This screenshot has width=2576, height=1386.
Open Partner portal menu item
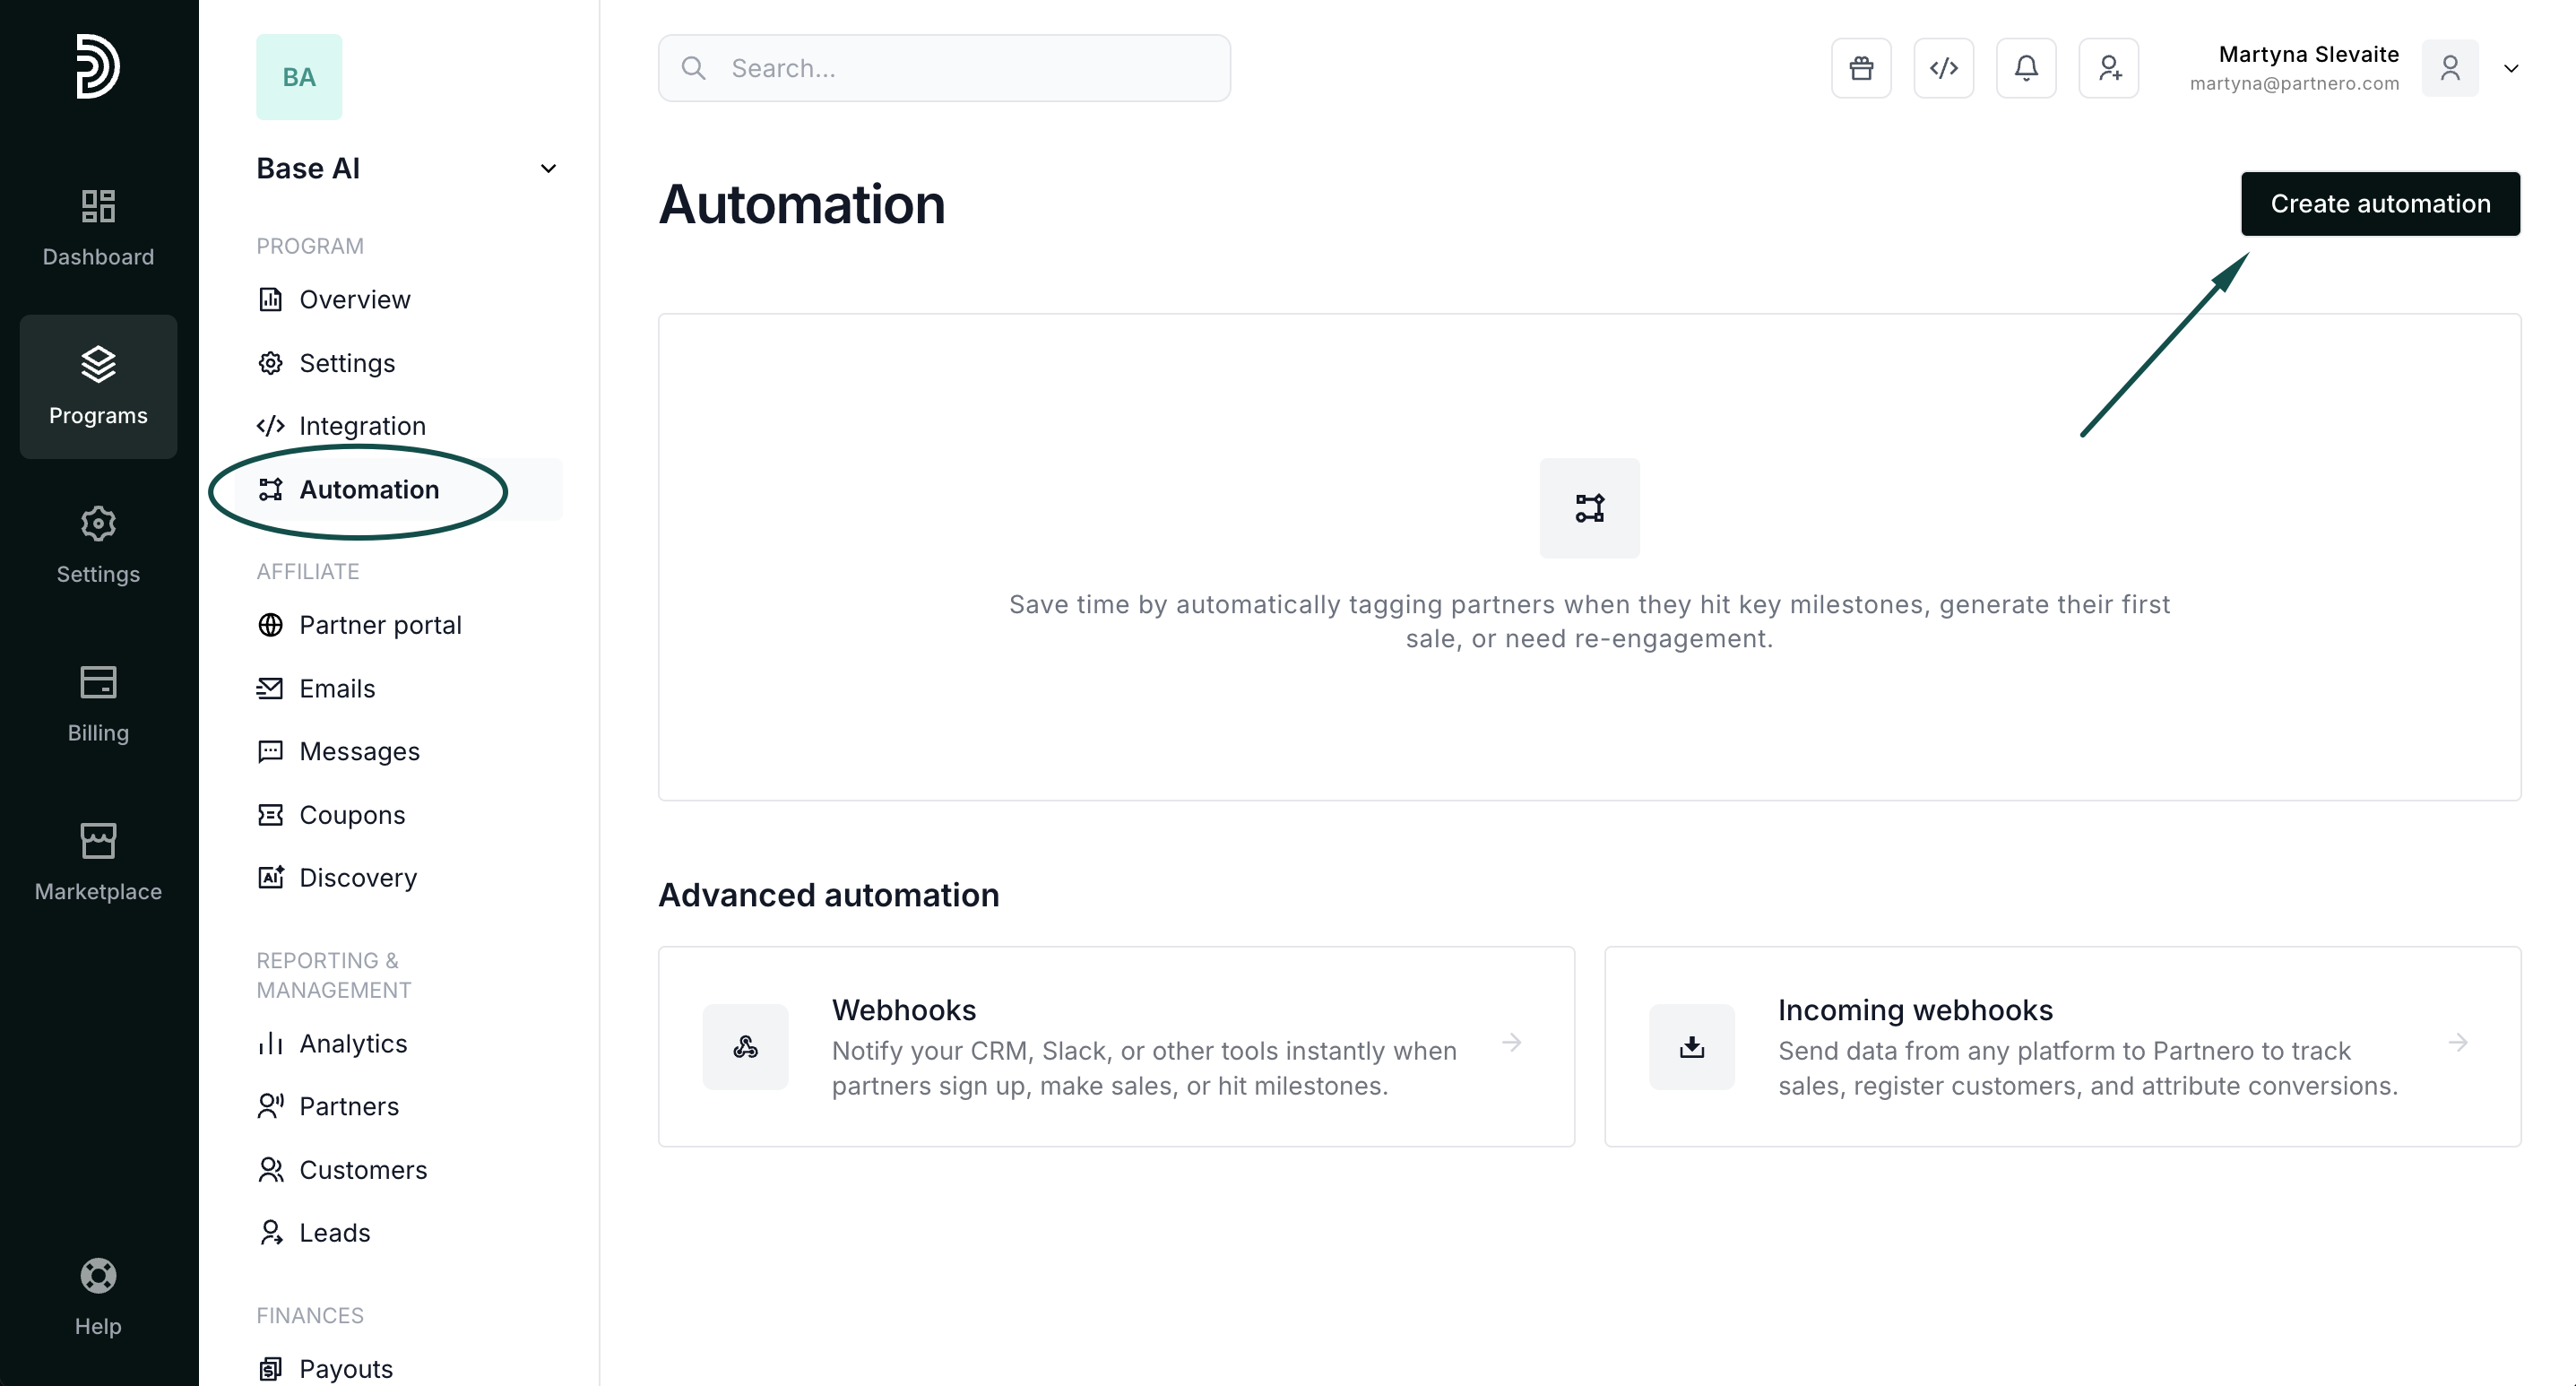pyautogui.click(x=380, y=625)
